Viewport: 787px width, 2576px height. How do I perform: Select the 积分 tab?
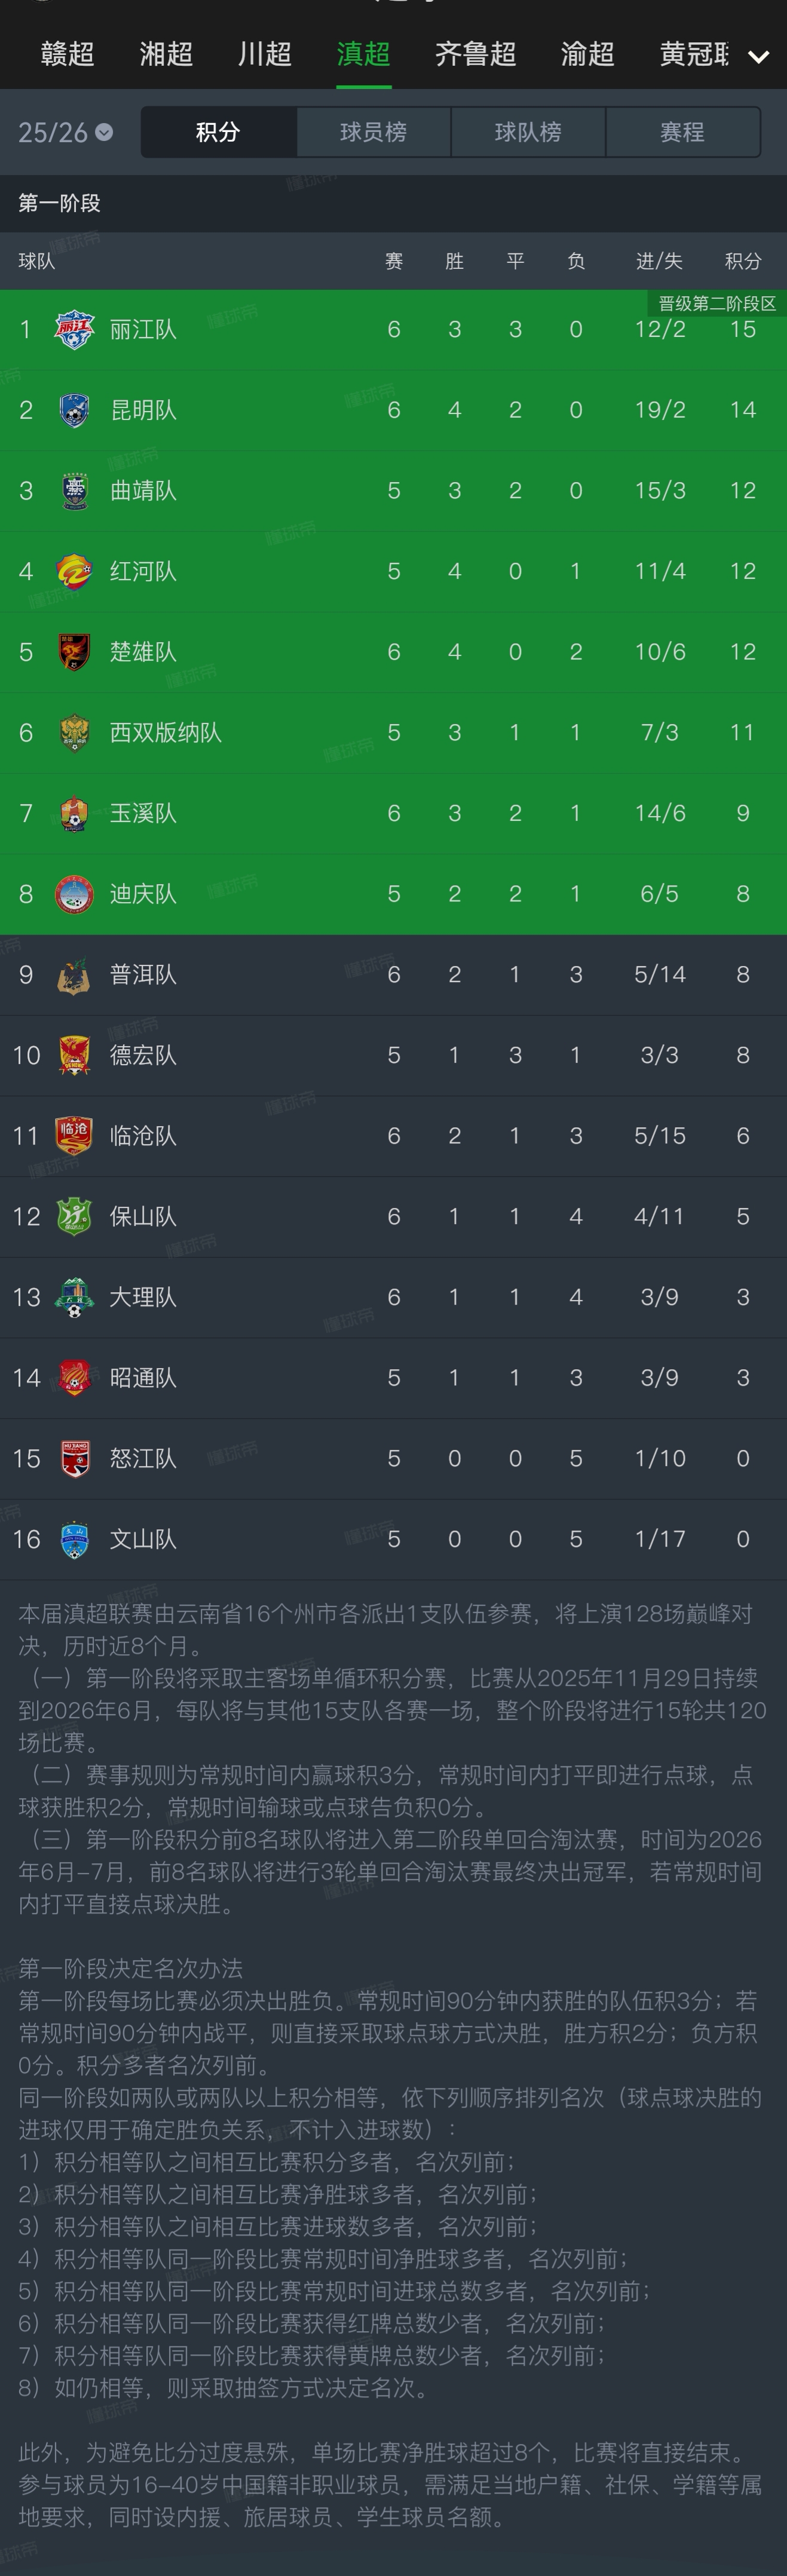pyautogui.click(x=218, y=132)
